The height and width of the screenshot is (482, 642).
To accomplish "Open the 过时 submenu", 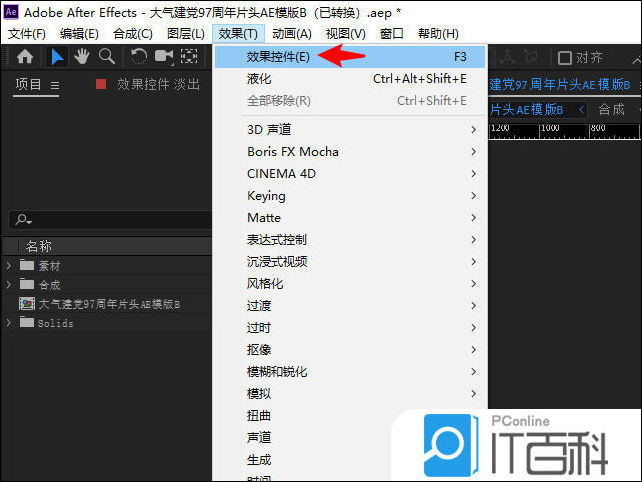I will tap(351, 328).
